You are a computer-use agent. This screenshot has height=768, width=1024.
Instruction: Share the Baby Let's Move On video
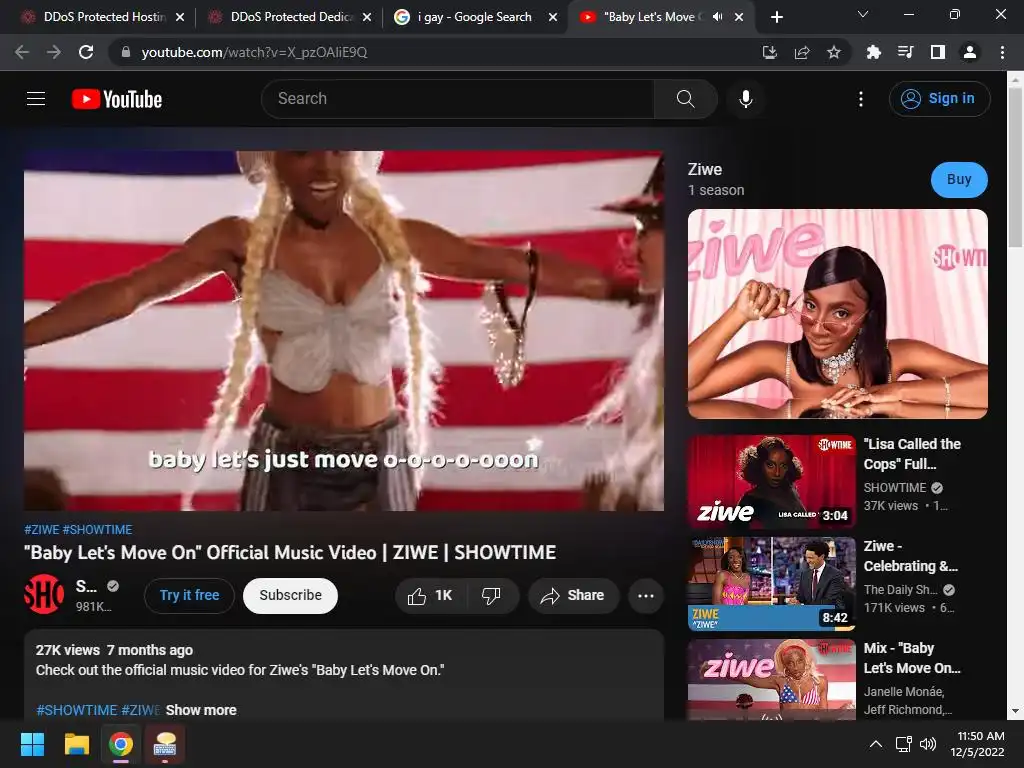tap(573, 596)
